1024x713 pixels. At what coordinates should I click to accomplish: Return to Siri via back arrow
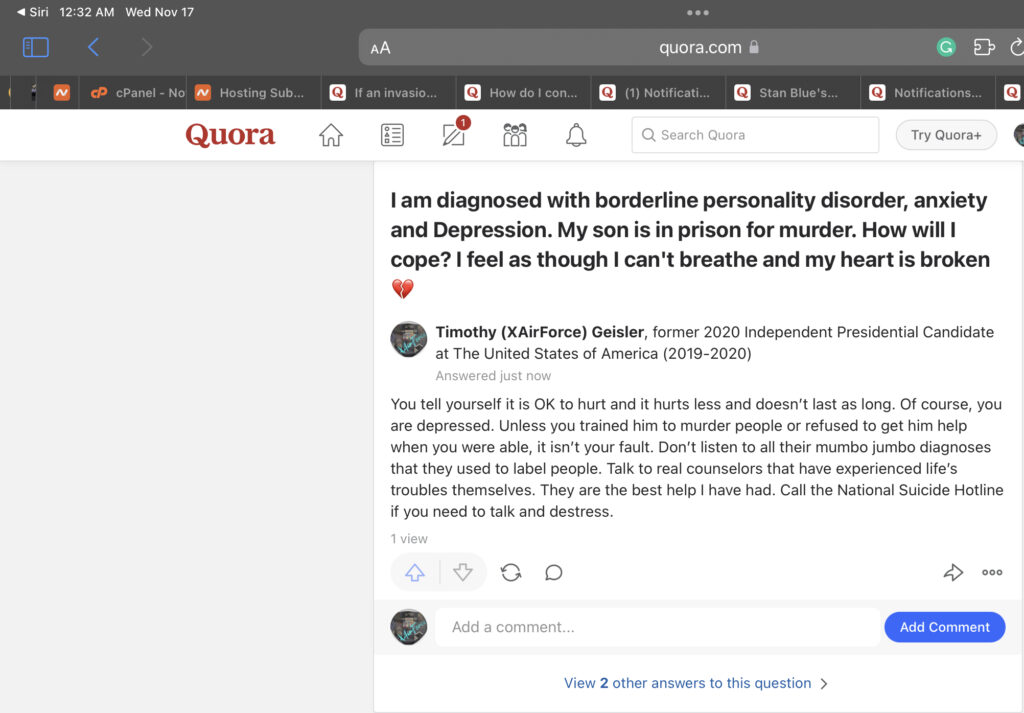point(32,12)
